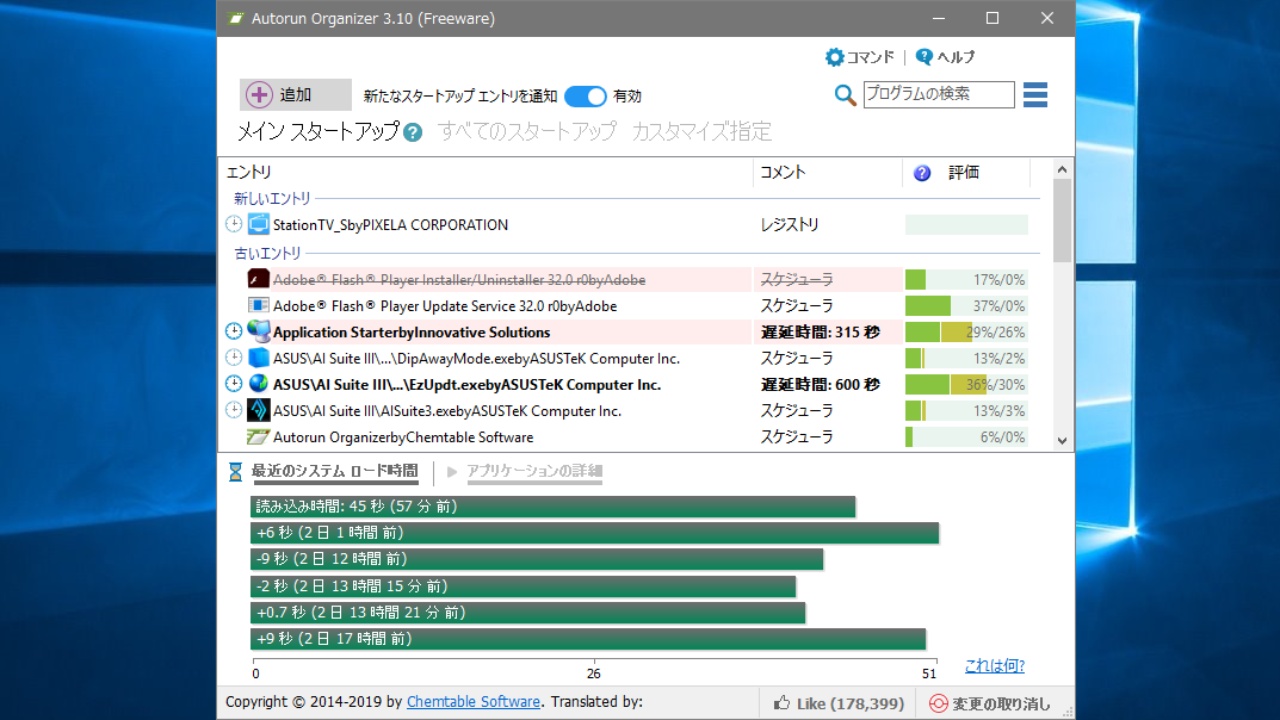Click the Flash Player Update Service icon
The image size is (1280, 720).
(x=259, y=305)
